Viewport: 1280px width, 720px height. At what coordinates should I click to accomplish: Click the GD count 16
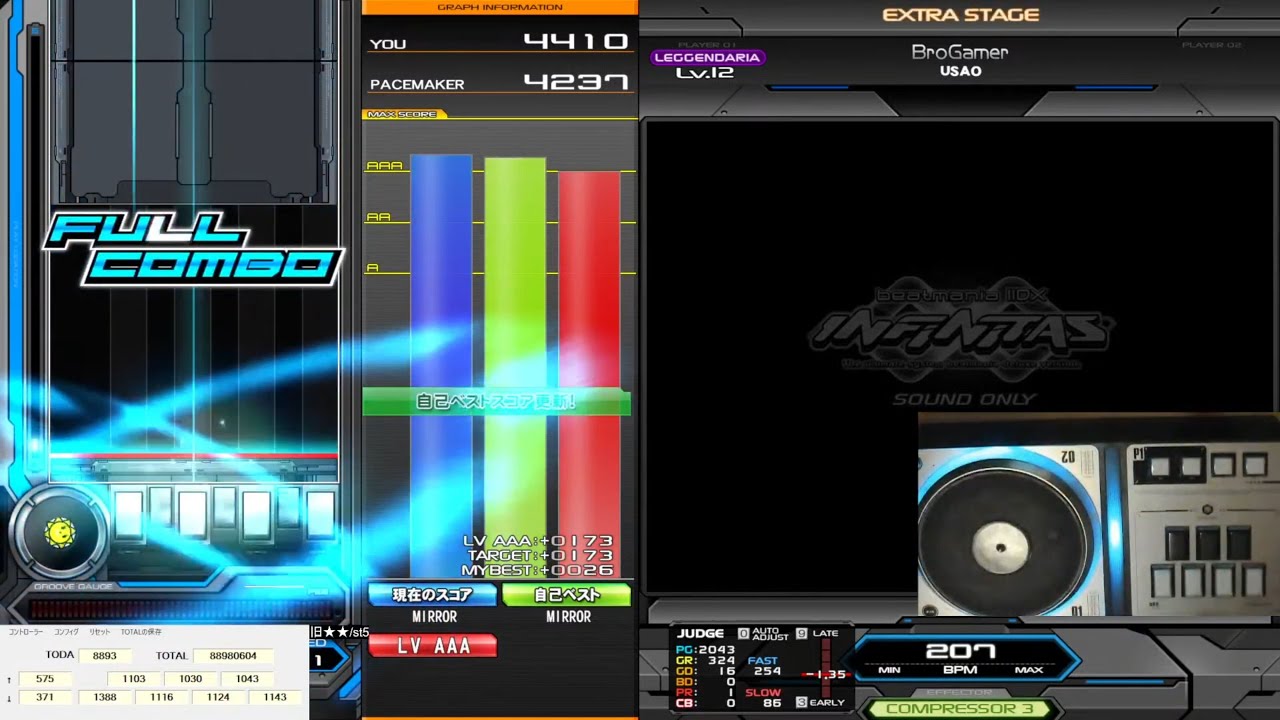click(726, 672)
